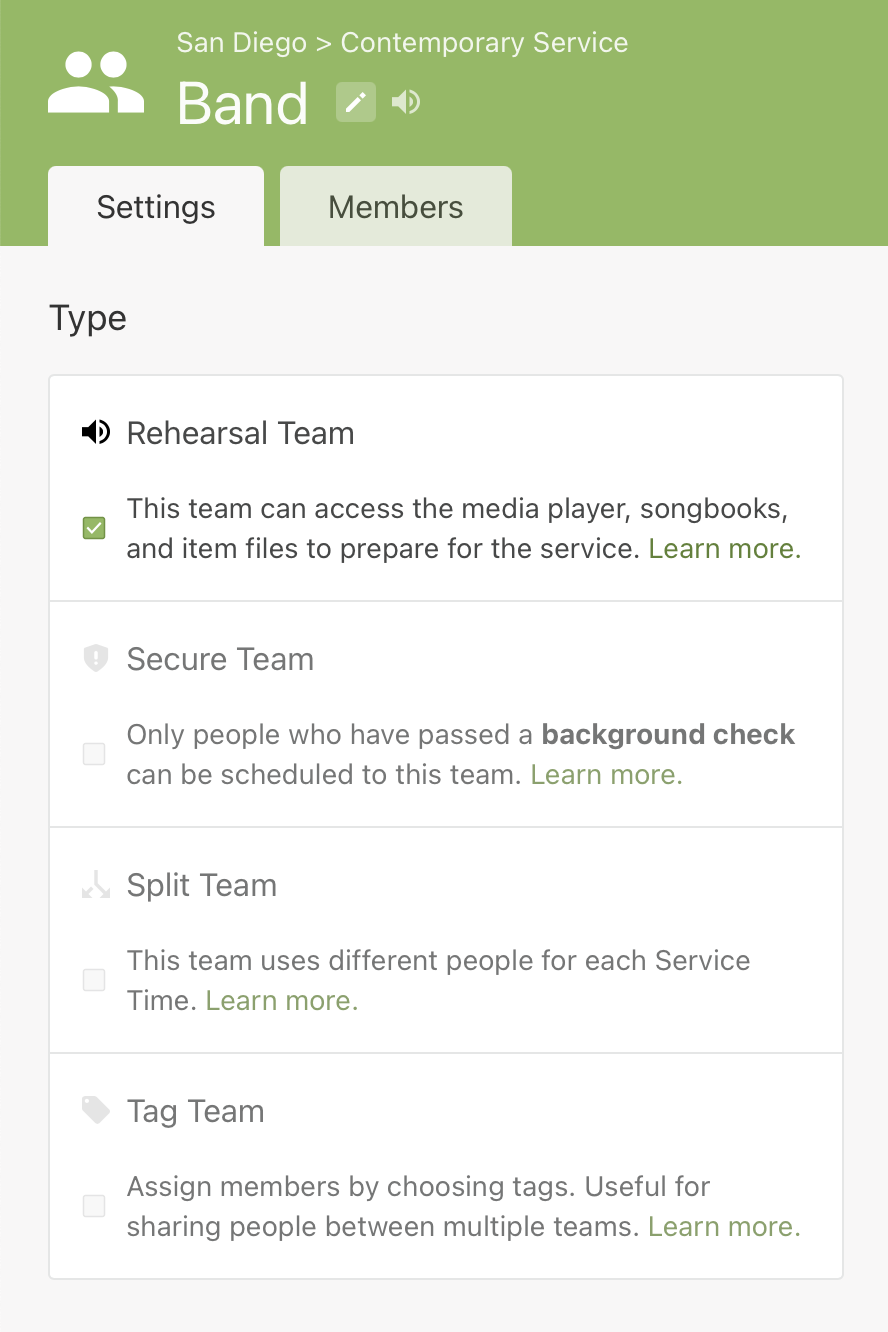Image resolution: width=888 pixels, height=1332 pixels.
Task: Click the pencil edit icon beside Band
Action: click(x=355, y=102)
